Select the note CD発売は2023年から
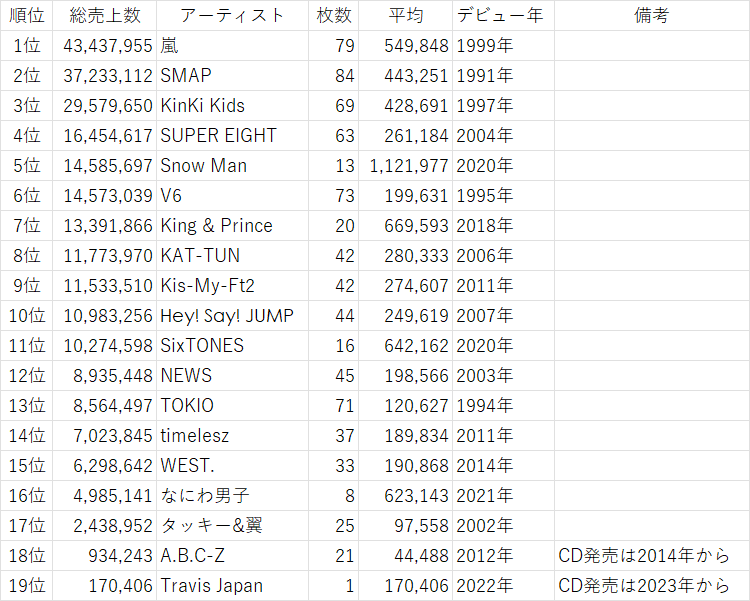 [x=652, y=586]
